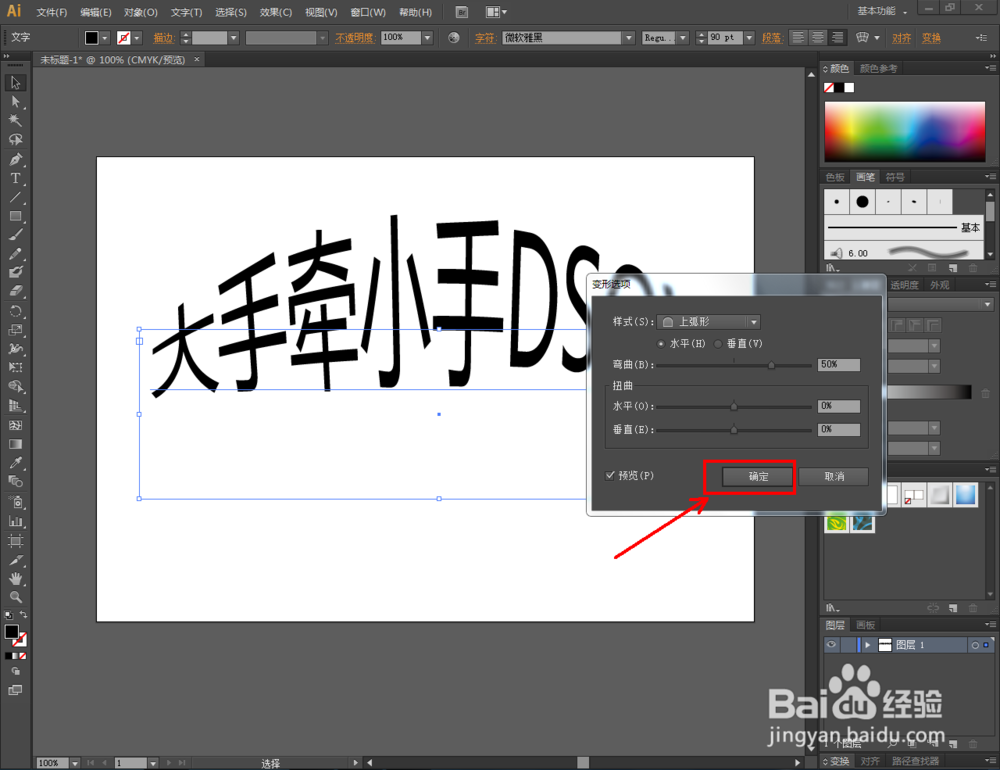Open the 对象(O) menu
Screen dimensions: 1000x770
pos(141,12)
